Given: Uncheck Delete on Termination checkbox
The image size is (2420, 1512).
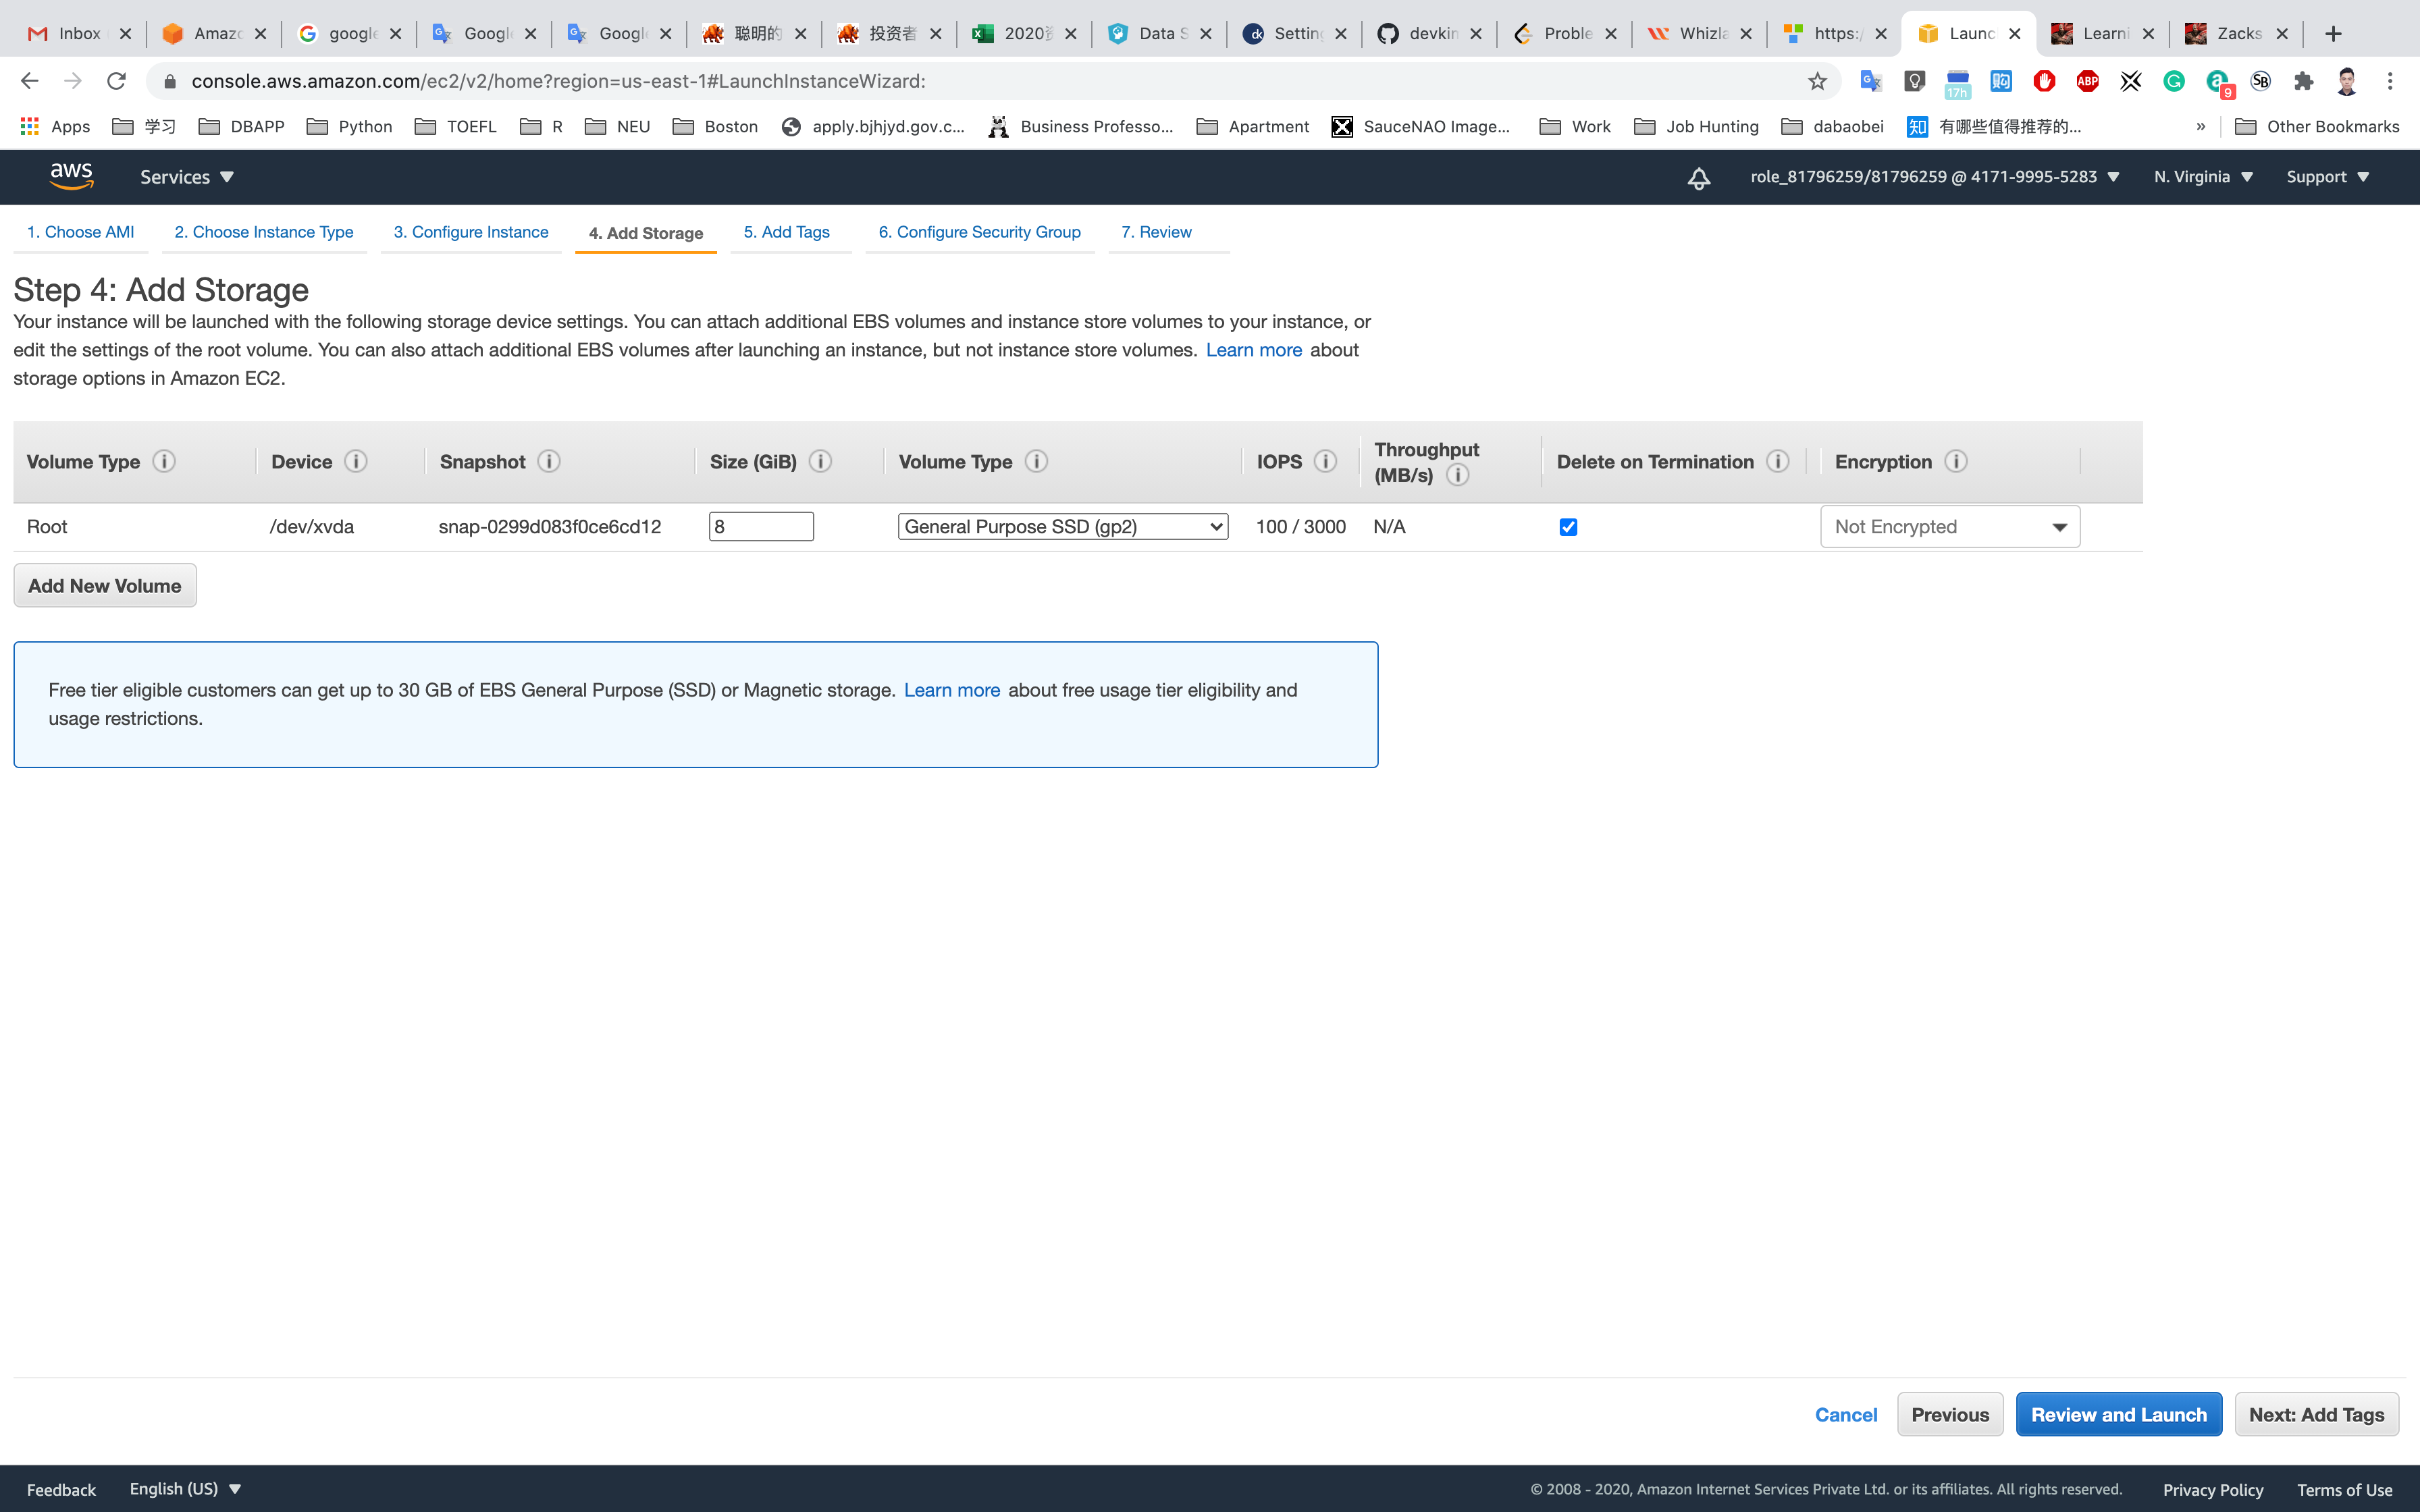Looking at the screenshot, I should [1568, 527].
